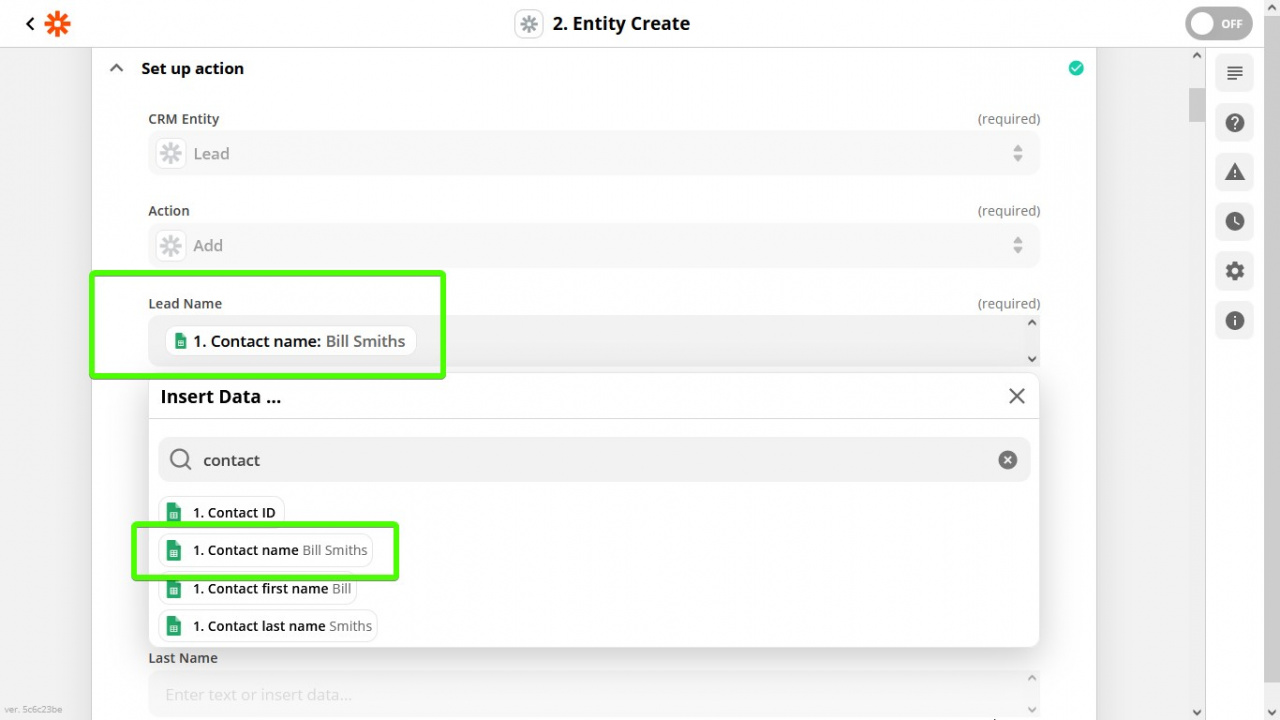Collapse the Set up action section

pos(117,68)
